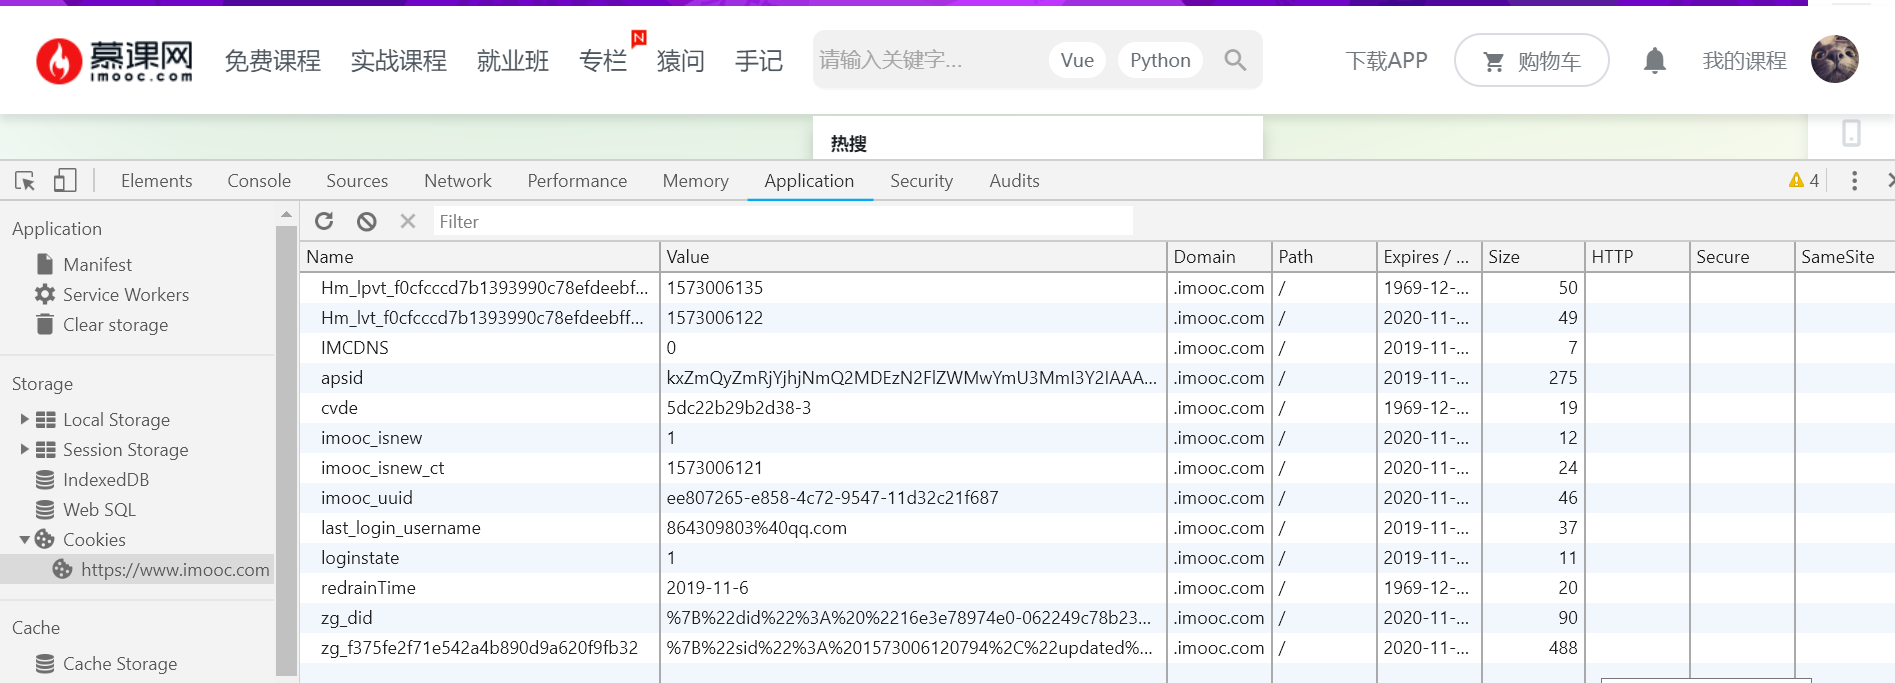Switch to the Performance tab

(x=577, y=181)
